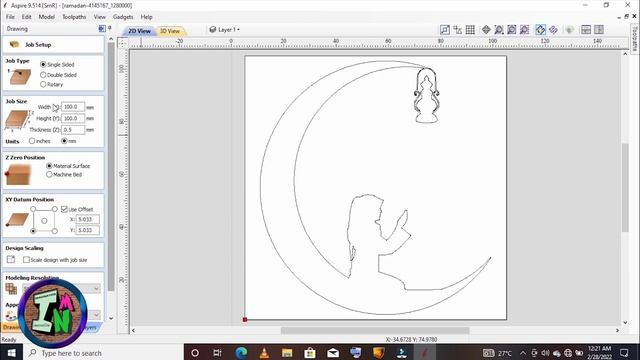Click the Thickness (Z) input field
640x360 pixels.
point(73,130)
